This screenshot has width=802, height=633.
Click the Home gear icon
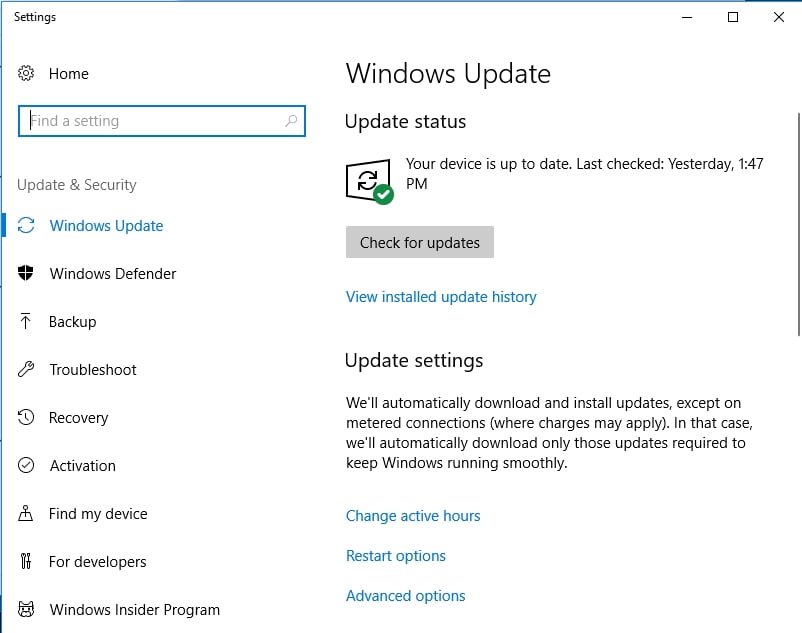point(26,73)
